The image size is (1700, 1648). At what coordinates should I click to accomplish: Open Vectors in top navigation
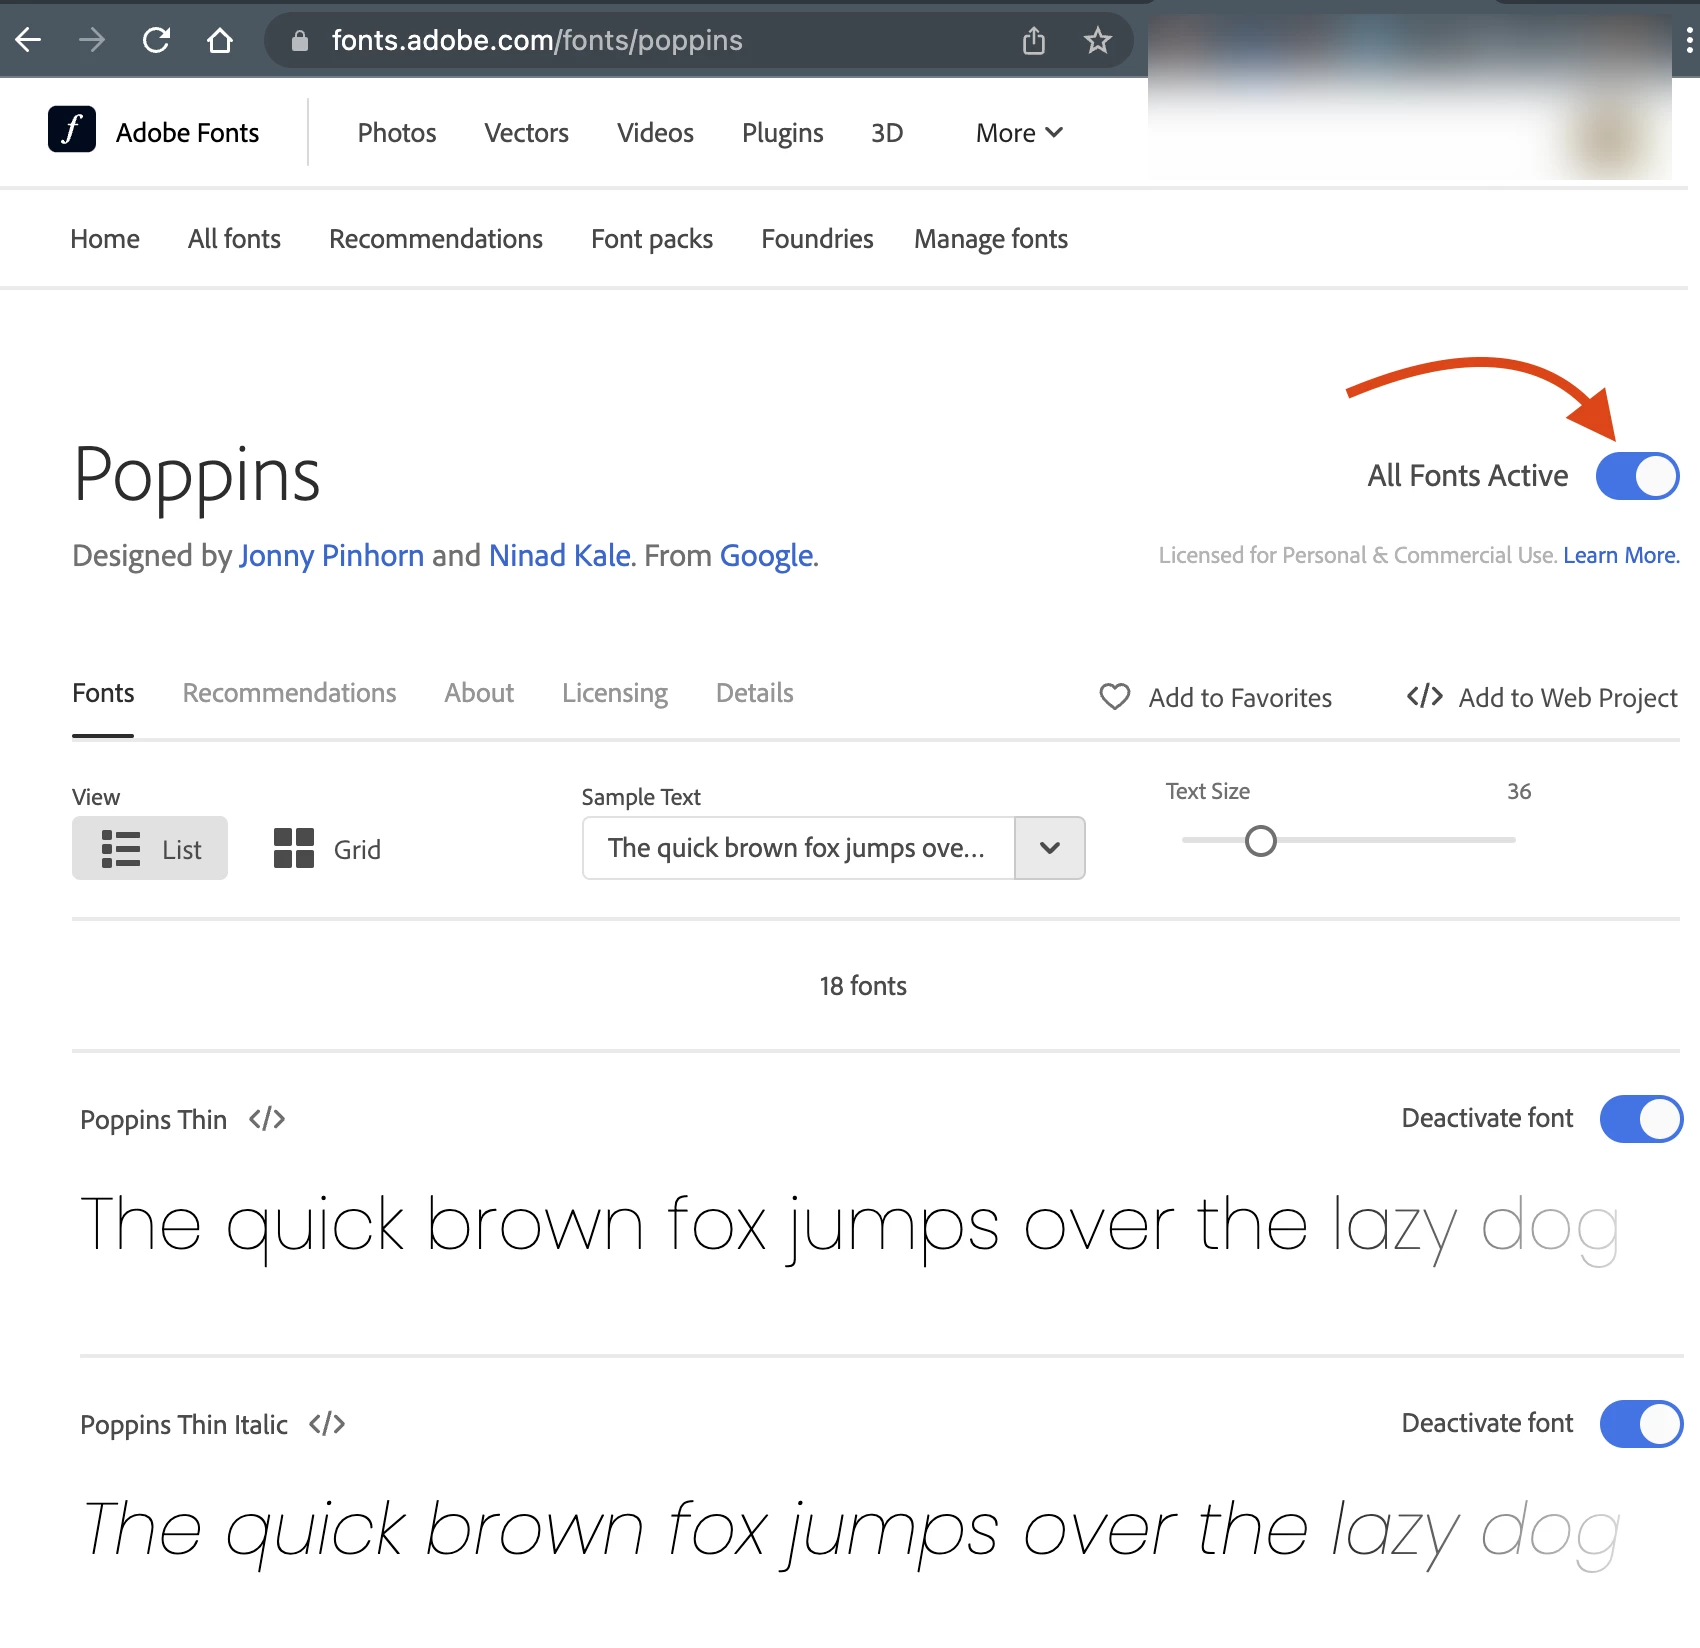coord(526,133)
